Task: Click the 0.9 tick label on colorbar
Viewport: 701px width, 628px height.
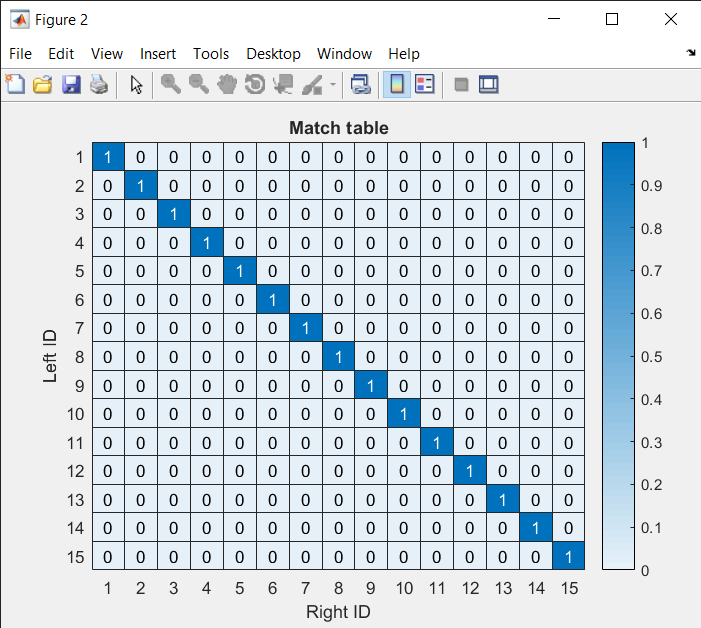Action: point(651,185)
